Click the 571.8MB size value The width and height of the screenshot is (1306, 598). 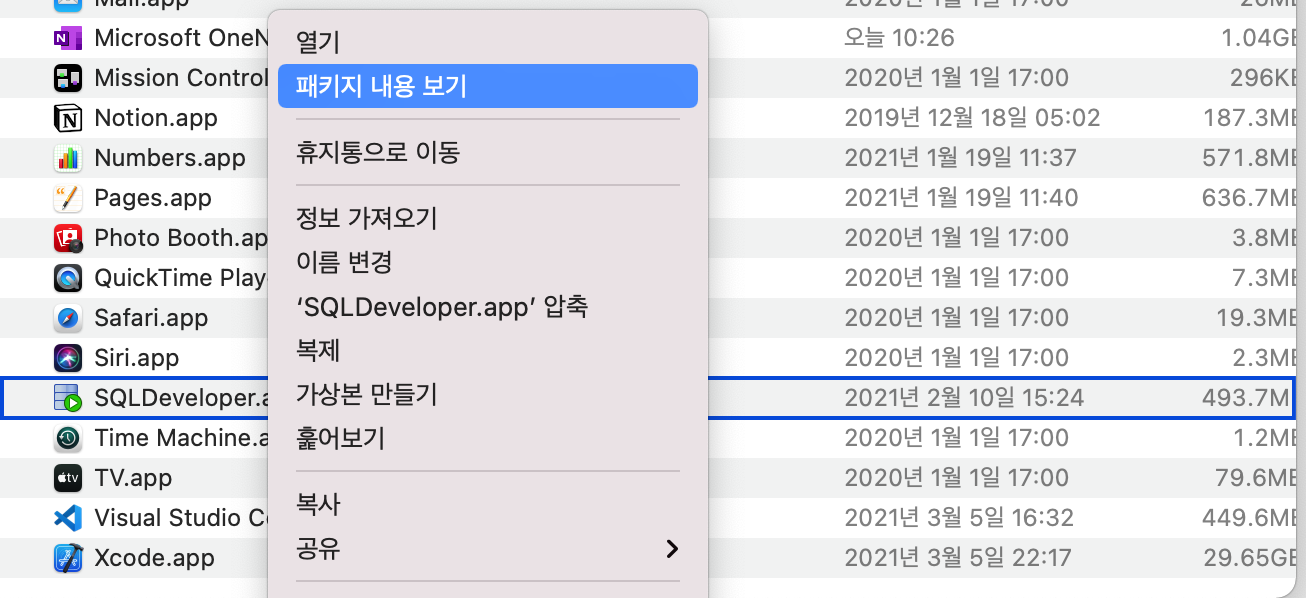1248,158
